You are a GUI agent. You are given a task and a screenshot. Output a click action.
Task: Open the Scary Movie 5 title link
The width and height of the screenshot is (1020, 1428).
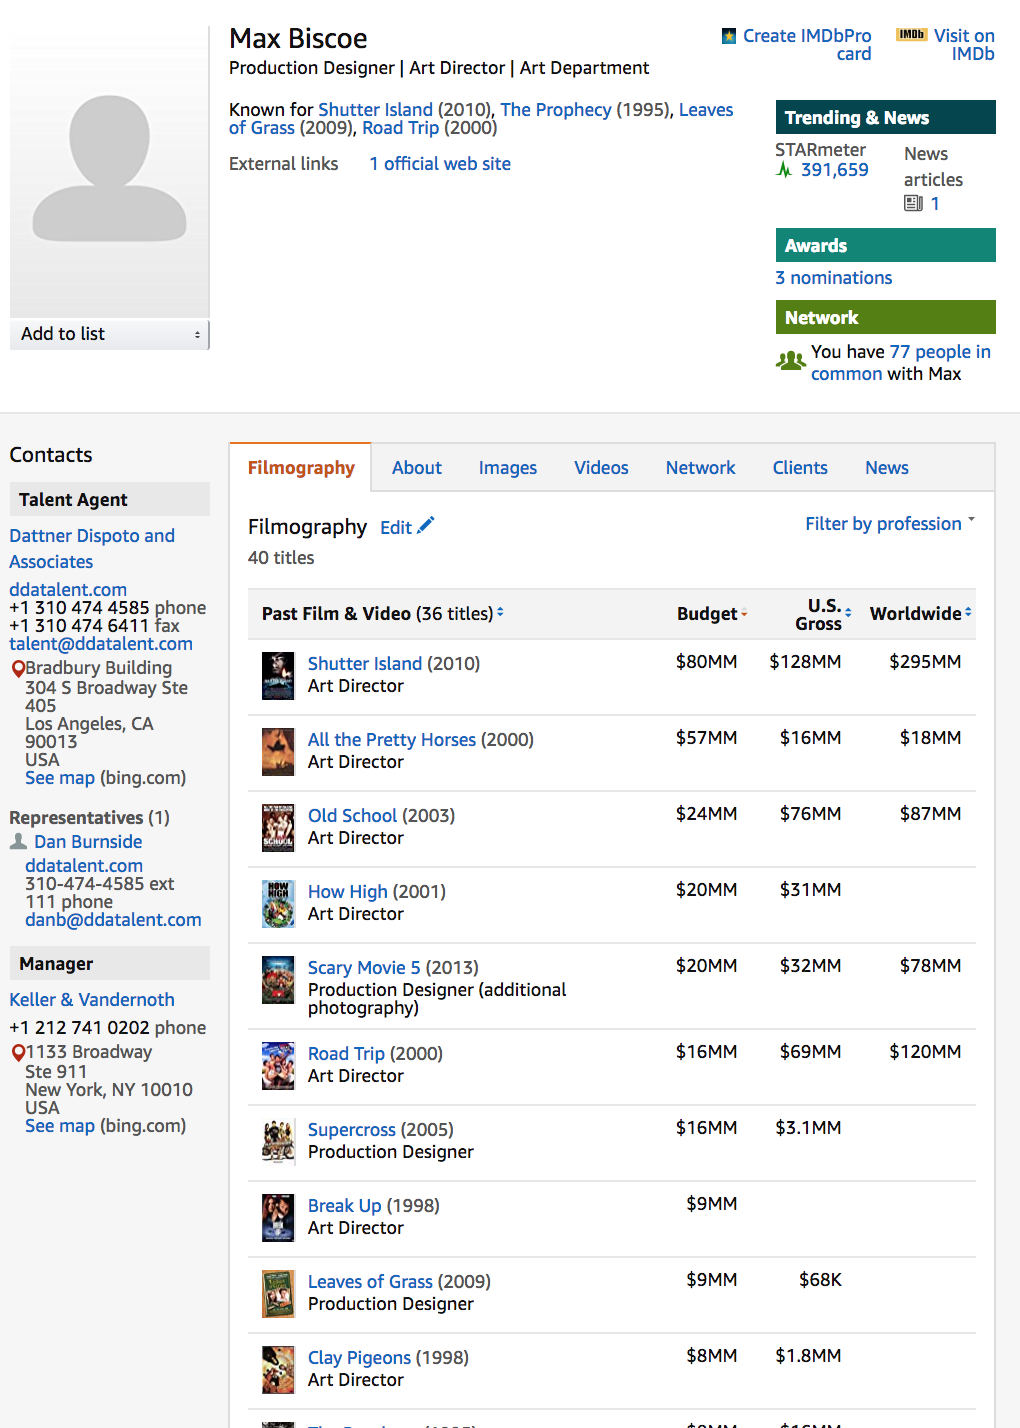(x=364, y=968)
